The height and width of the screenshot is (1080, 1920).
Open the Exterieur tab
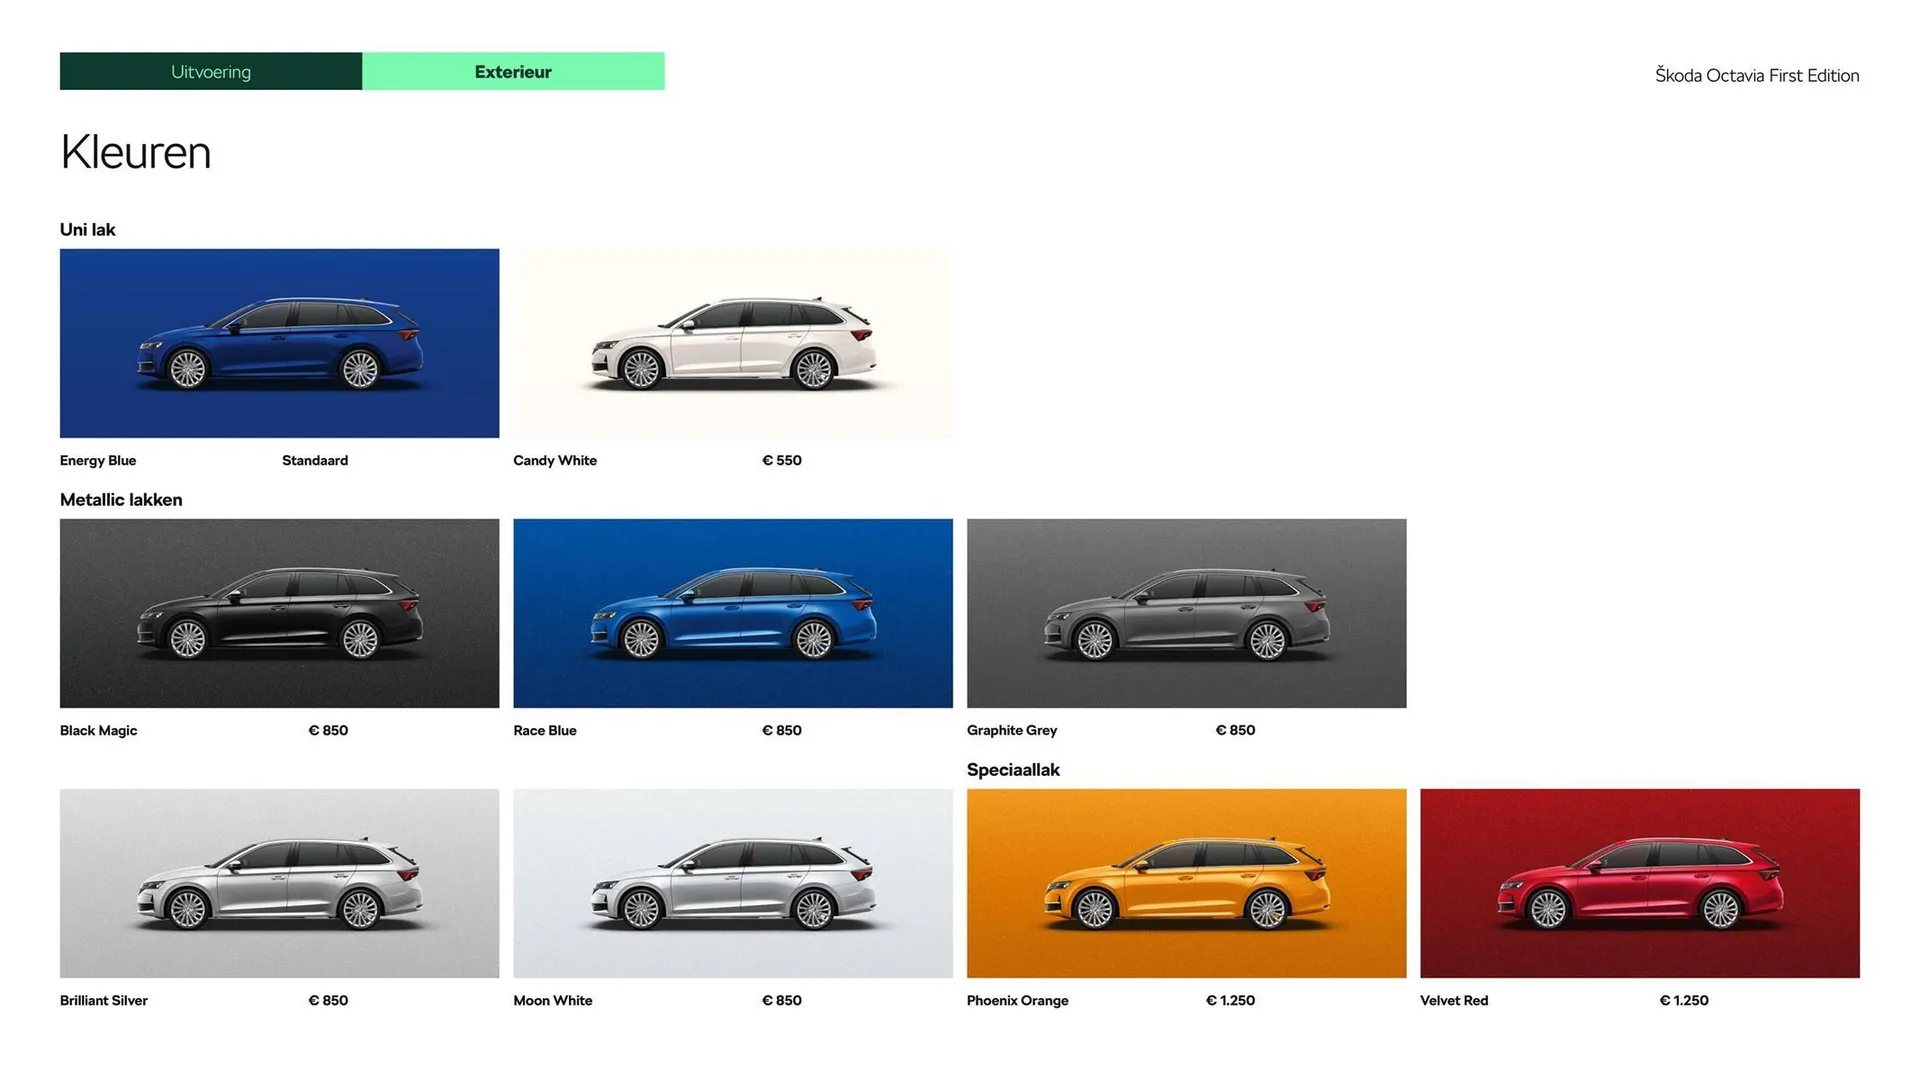pyautogui.click(x=512, y=71)
